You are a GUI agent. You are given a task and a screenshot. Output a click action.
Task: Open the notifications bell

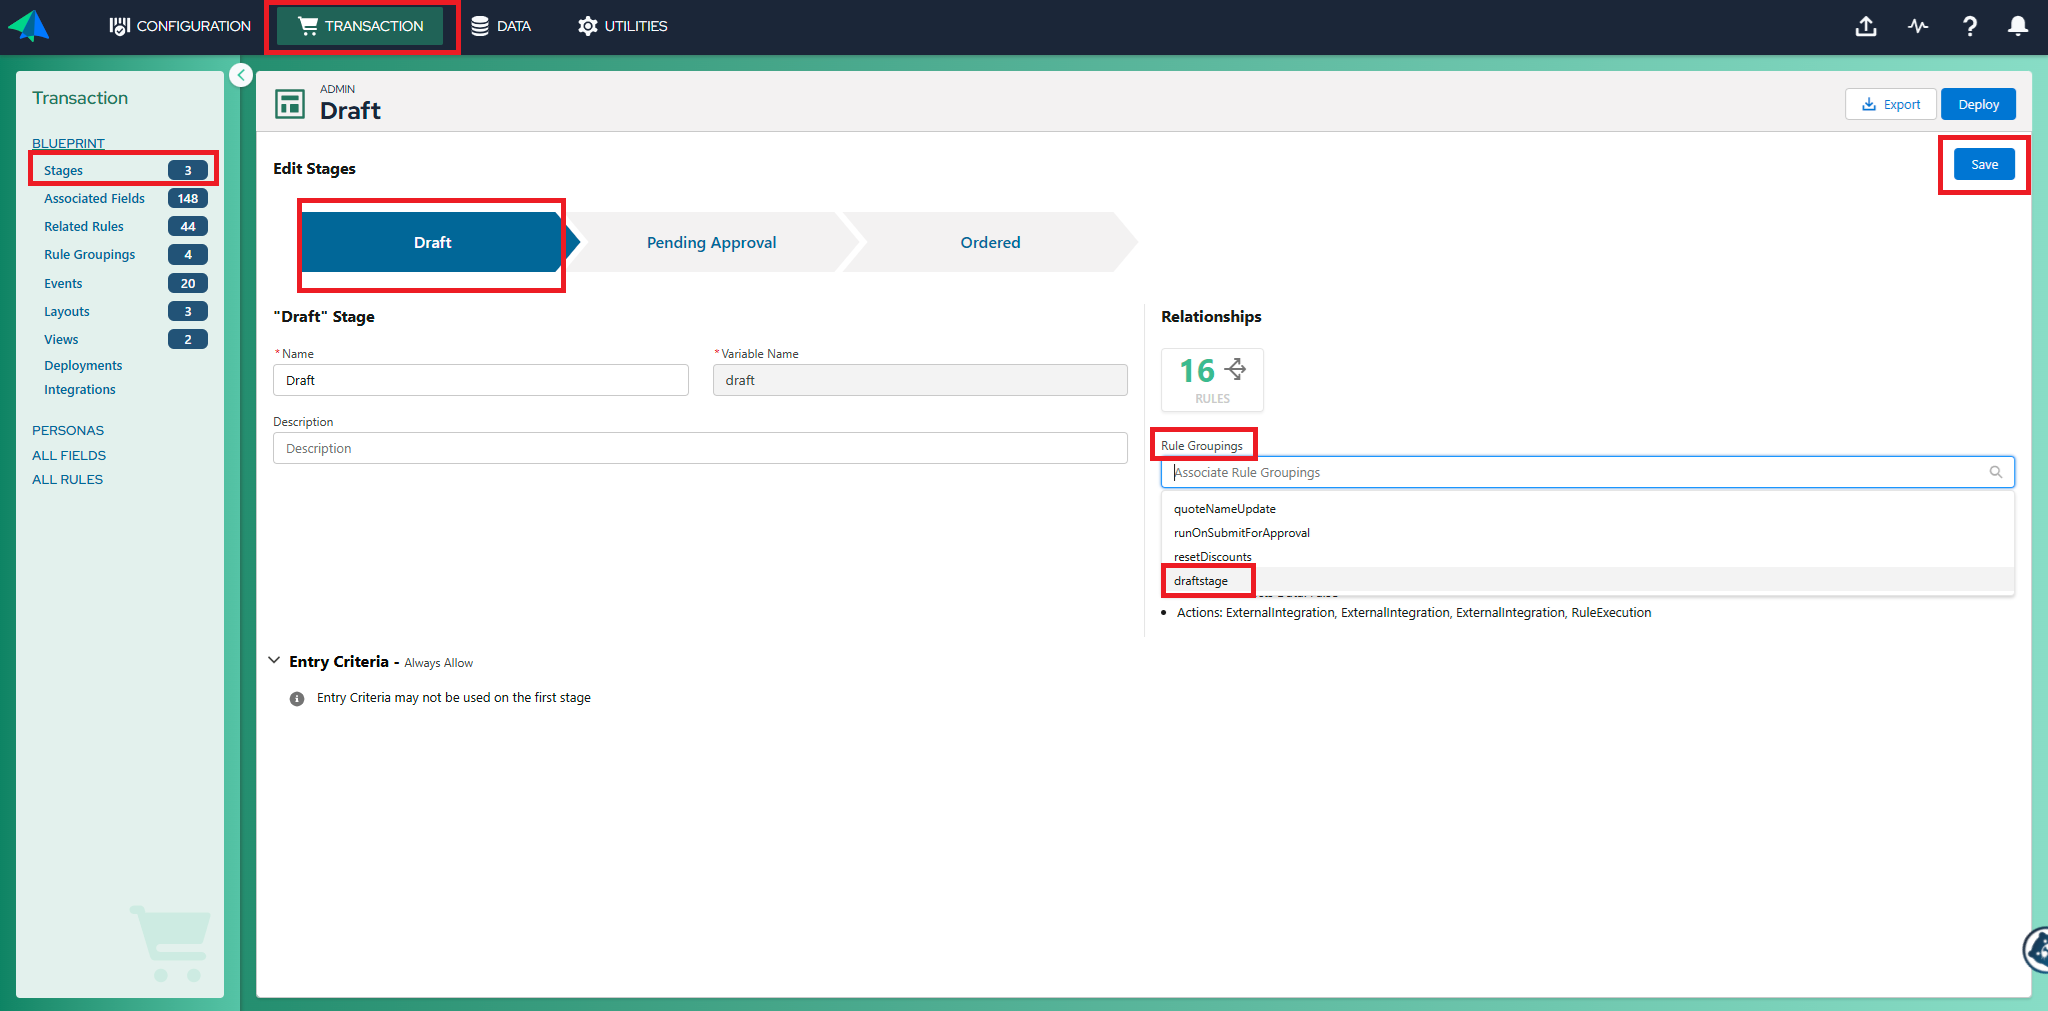tap(2018, 26)
